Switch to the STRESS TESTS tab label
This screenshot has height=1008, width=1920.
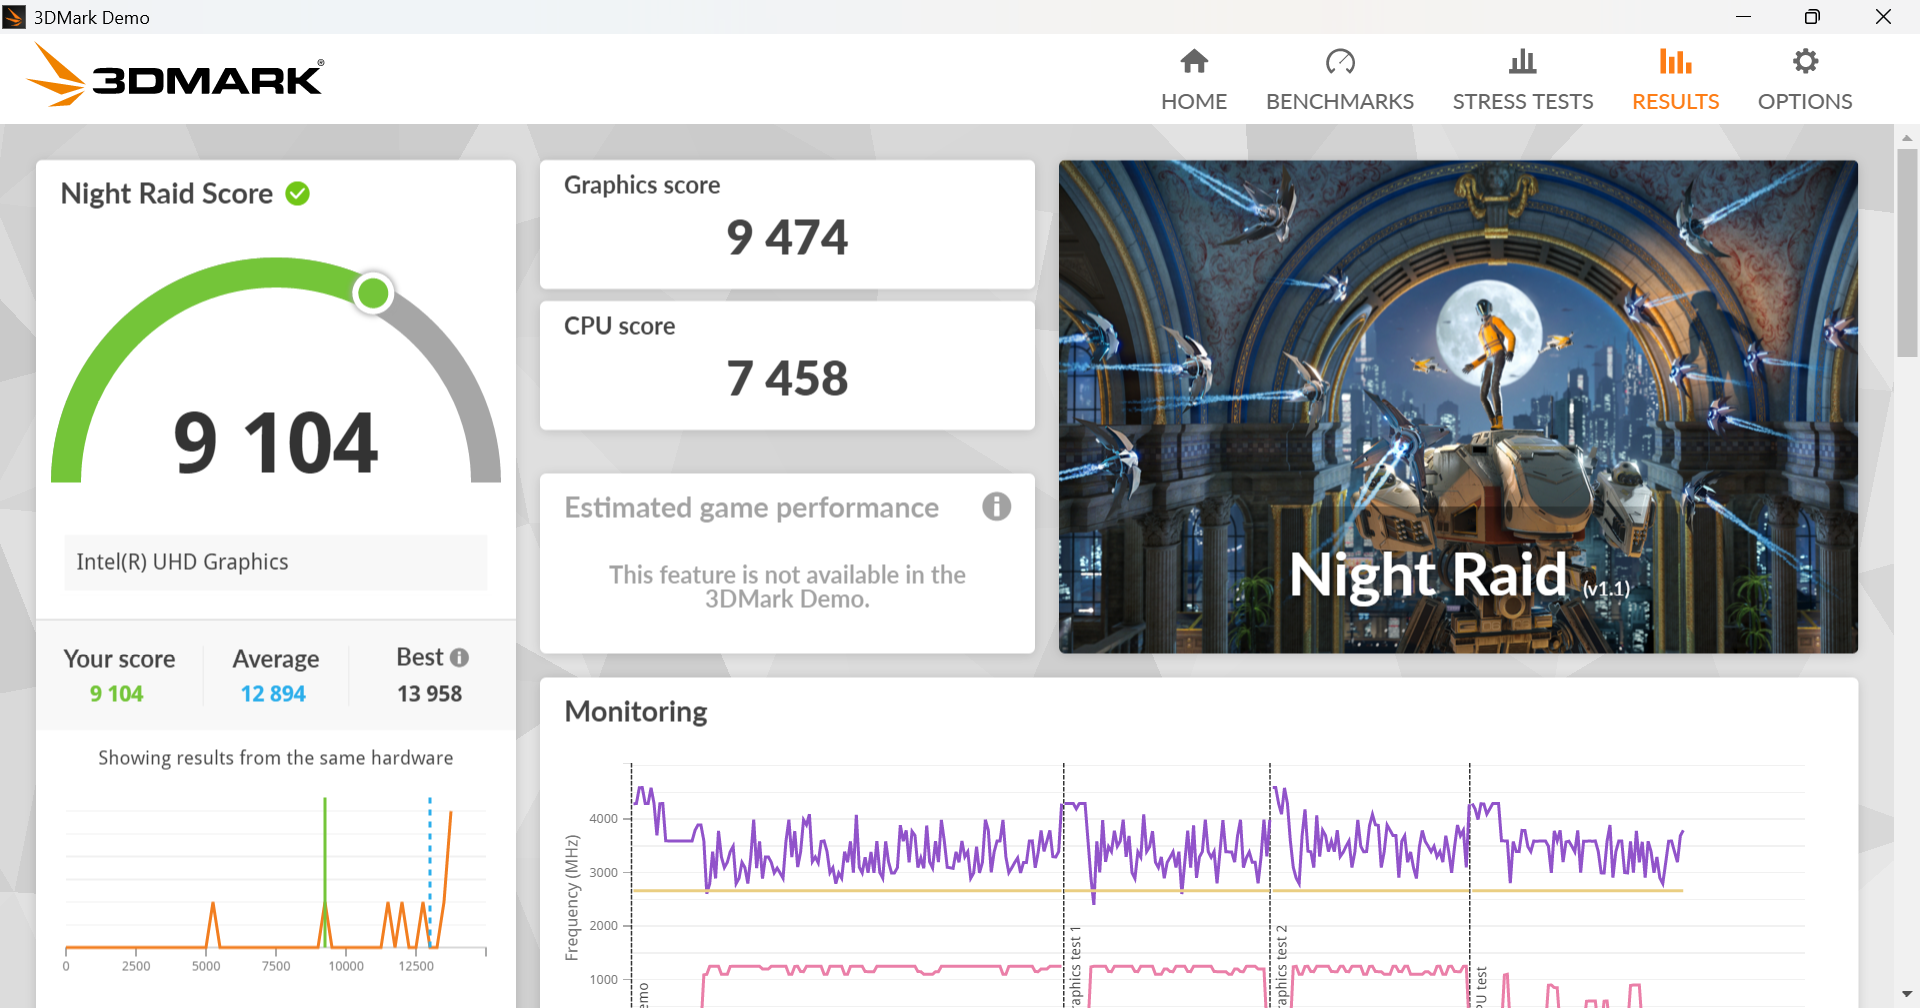(x=1522, y=102)
